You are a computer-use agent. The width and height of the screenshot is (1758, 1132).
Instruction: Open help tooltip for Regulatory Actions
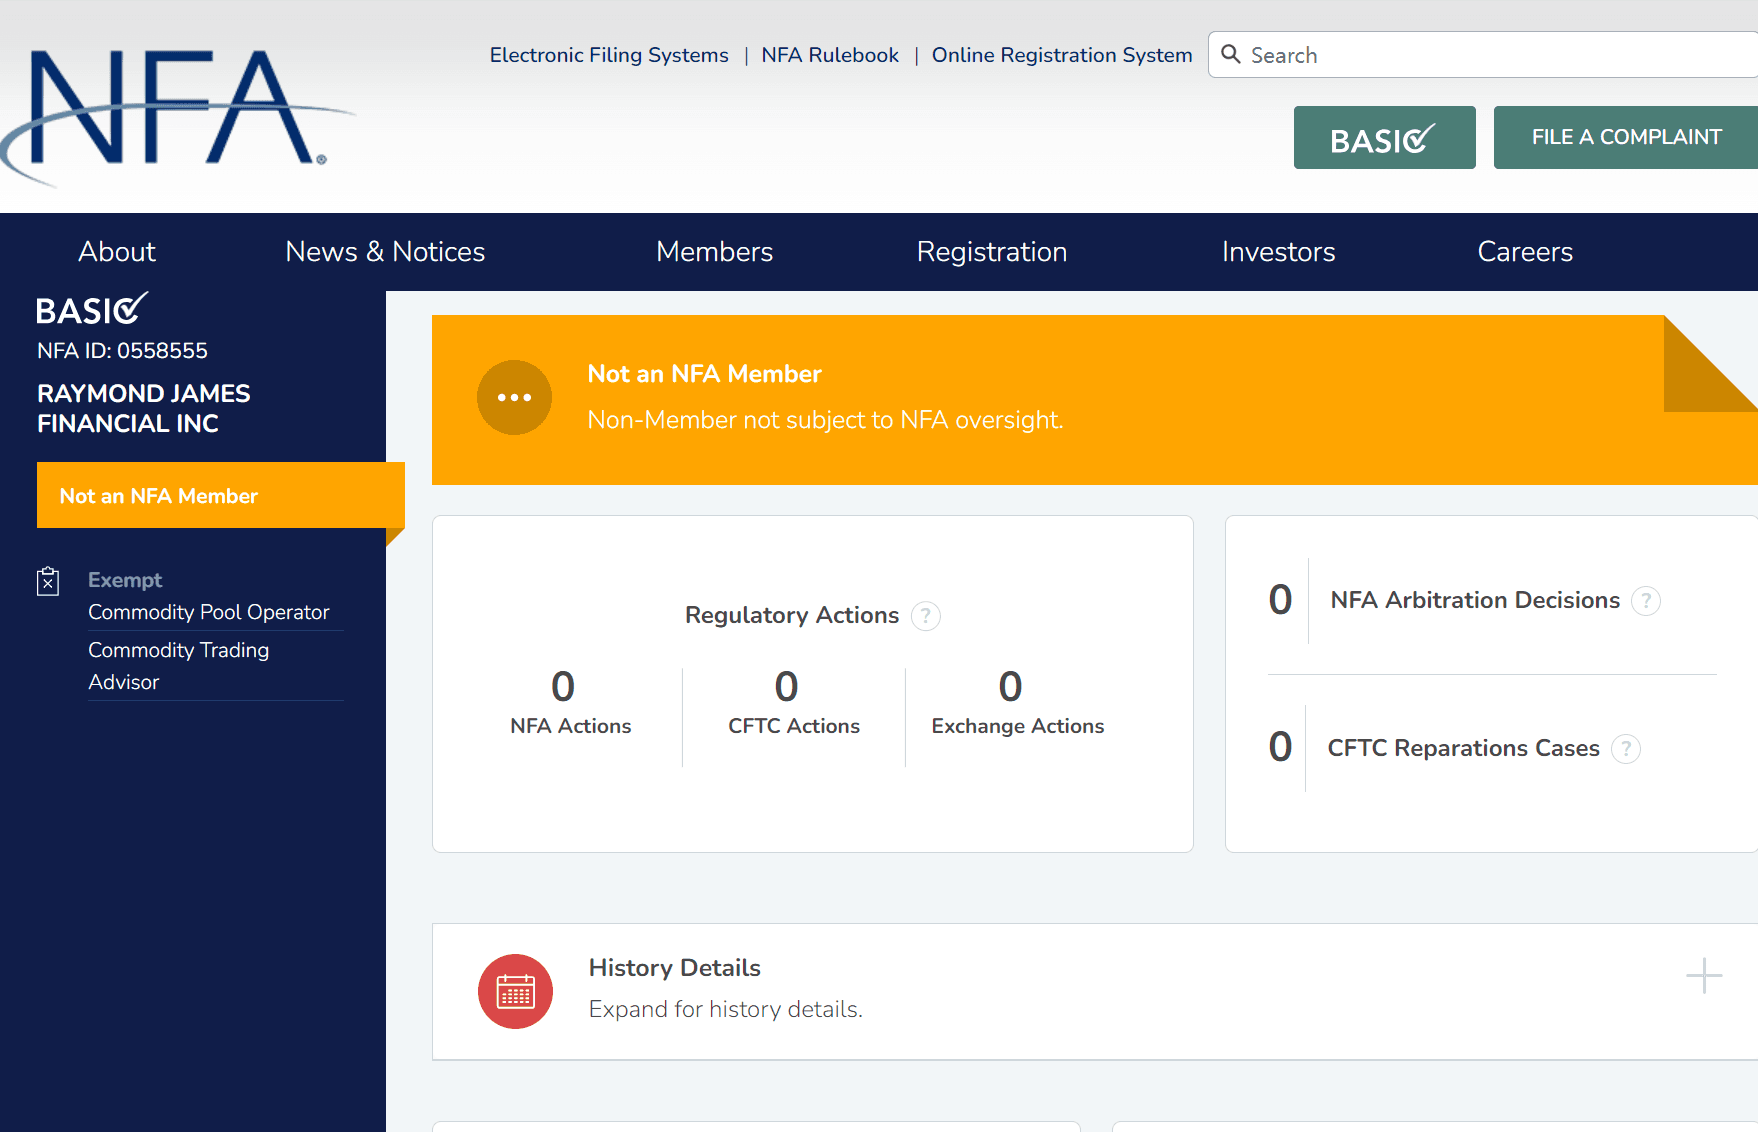[926, 616]
